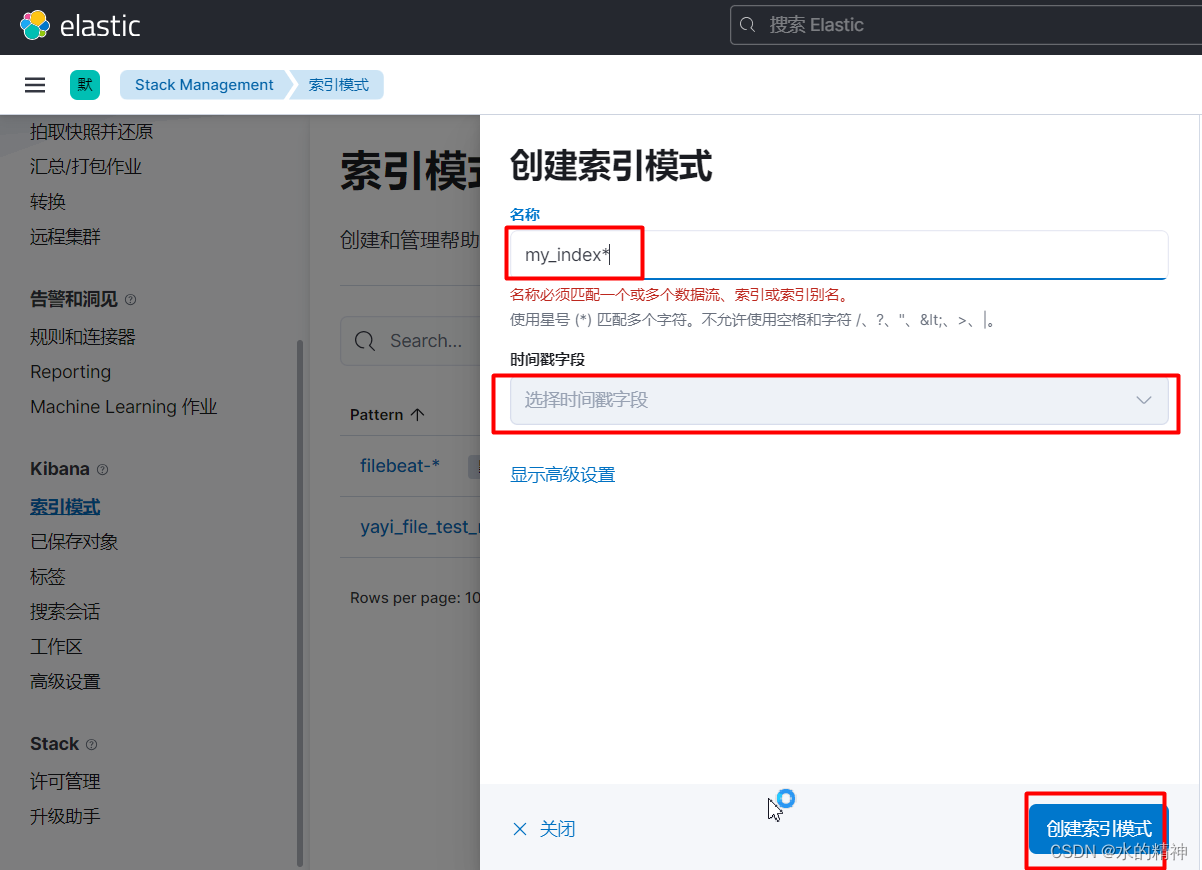Go to the Stack Management breadcrumb
1202x870 pixels.
coord(204,85)
